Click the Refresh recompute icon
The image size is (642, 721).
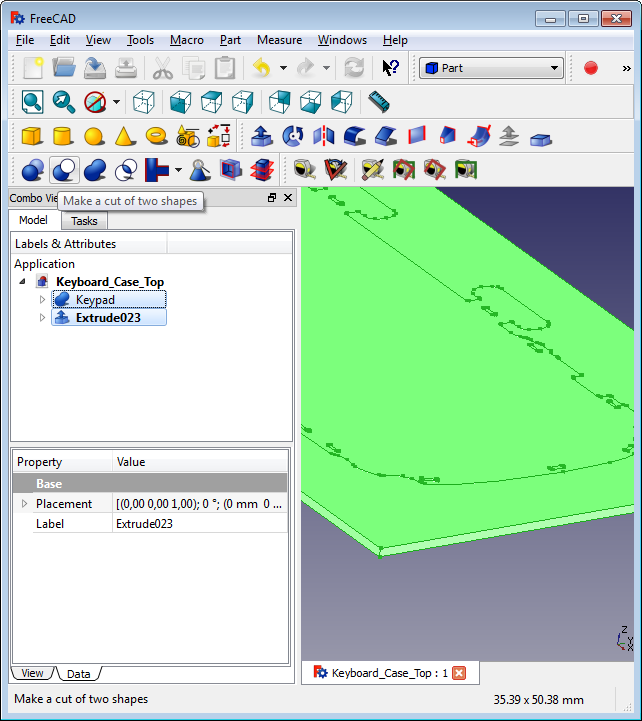coord(354,68)
